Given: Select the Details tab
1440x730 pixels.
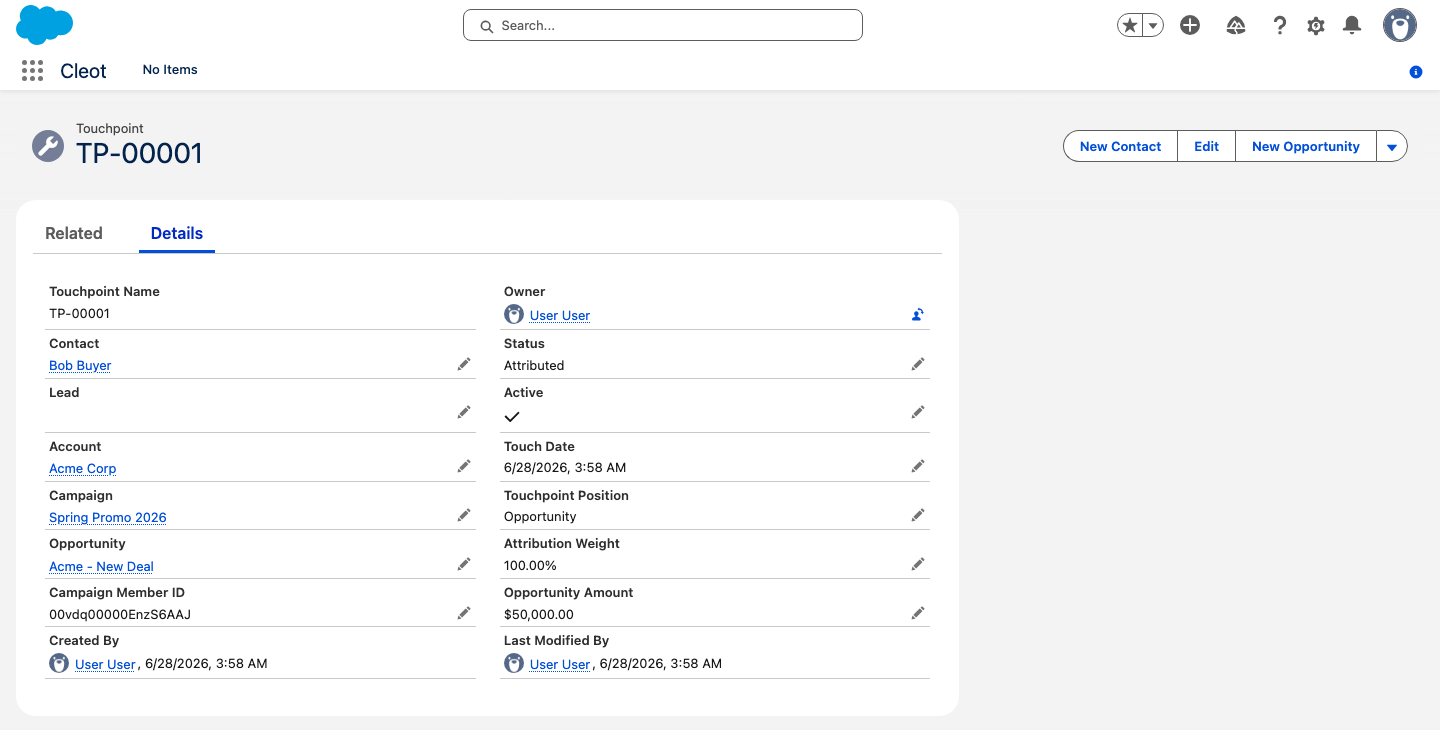Looking at the screenshot, I should (177, 233).
